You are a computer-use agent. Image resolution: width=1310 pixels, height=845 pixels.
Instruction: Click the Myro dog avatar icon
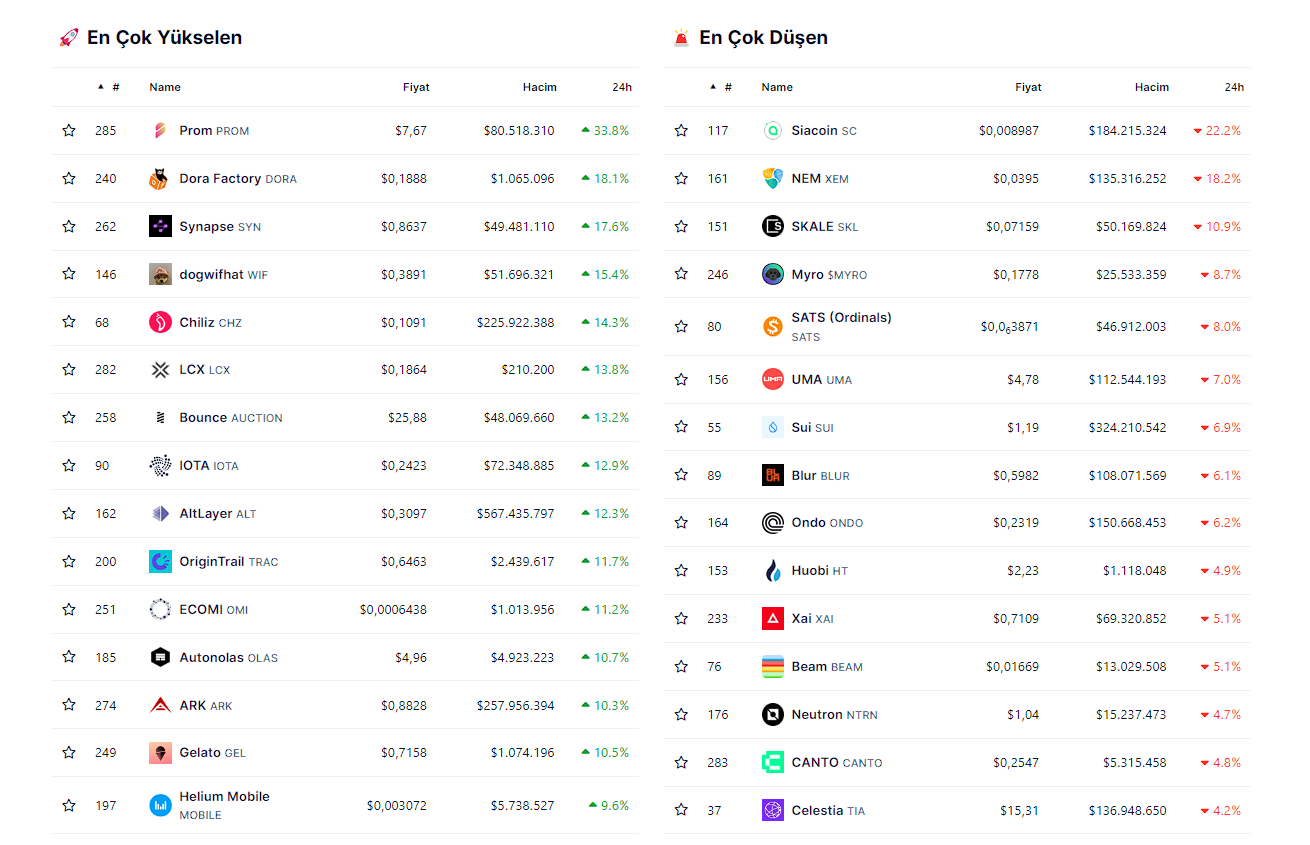pyautogui.click(x=772, y=274)
